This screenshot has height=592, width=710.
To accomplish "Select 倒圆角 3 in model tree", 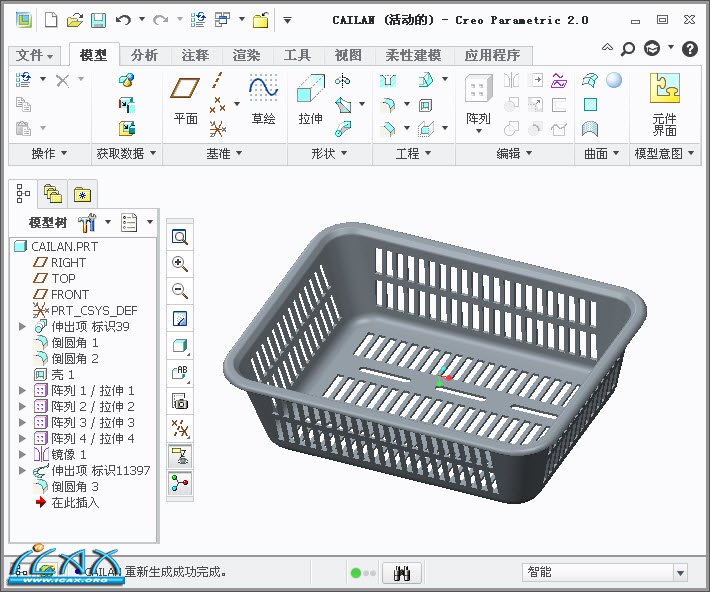I will (75, 486).
